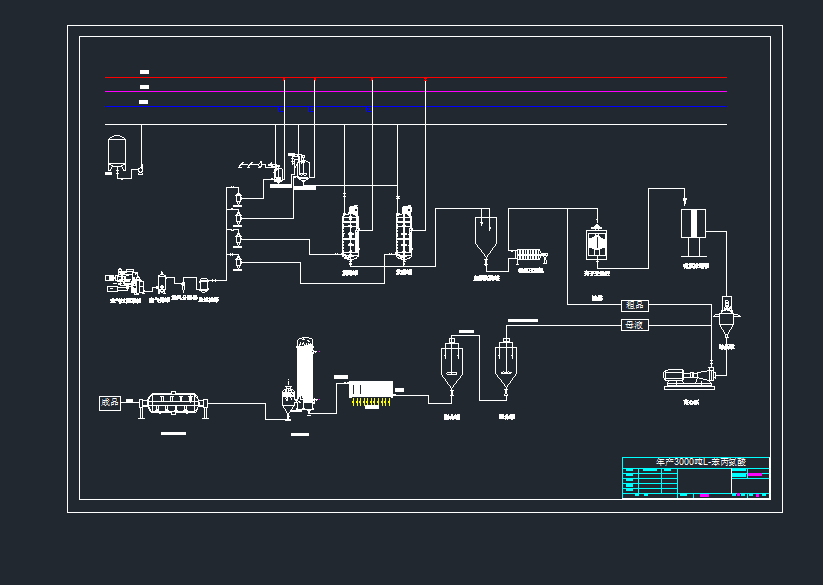
Task: Click the bottom air filter in the filter column
Action: (238, 262)
